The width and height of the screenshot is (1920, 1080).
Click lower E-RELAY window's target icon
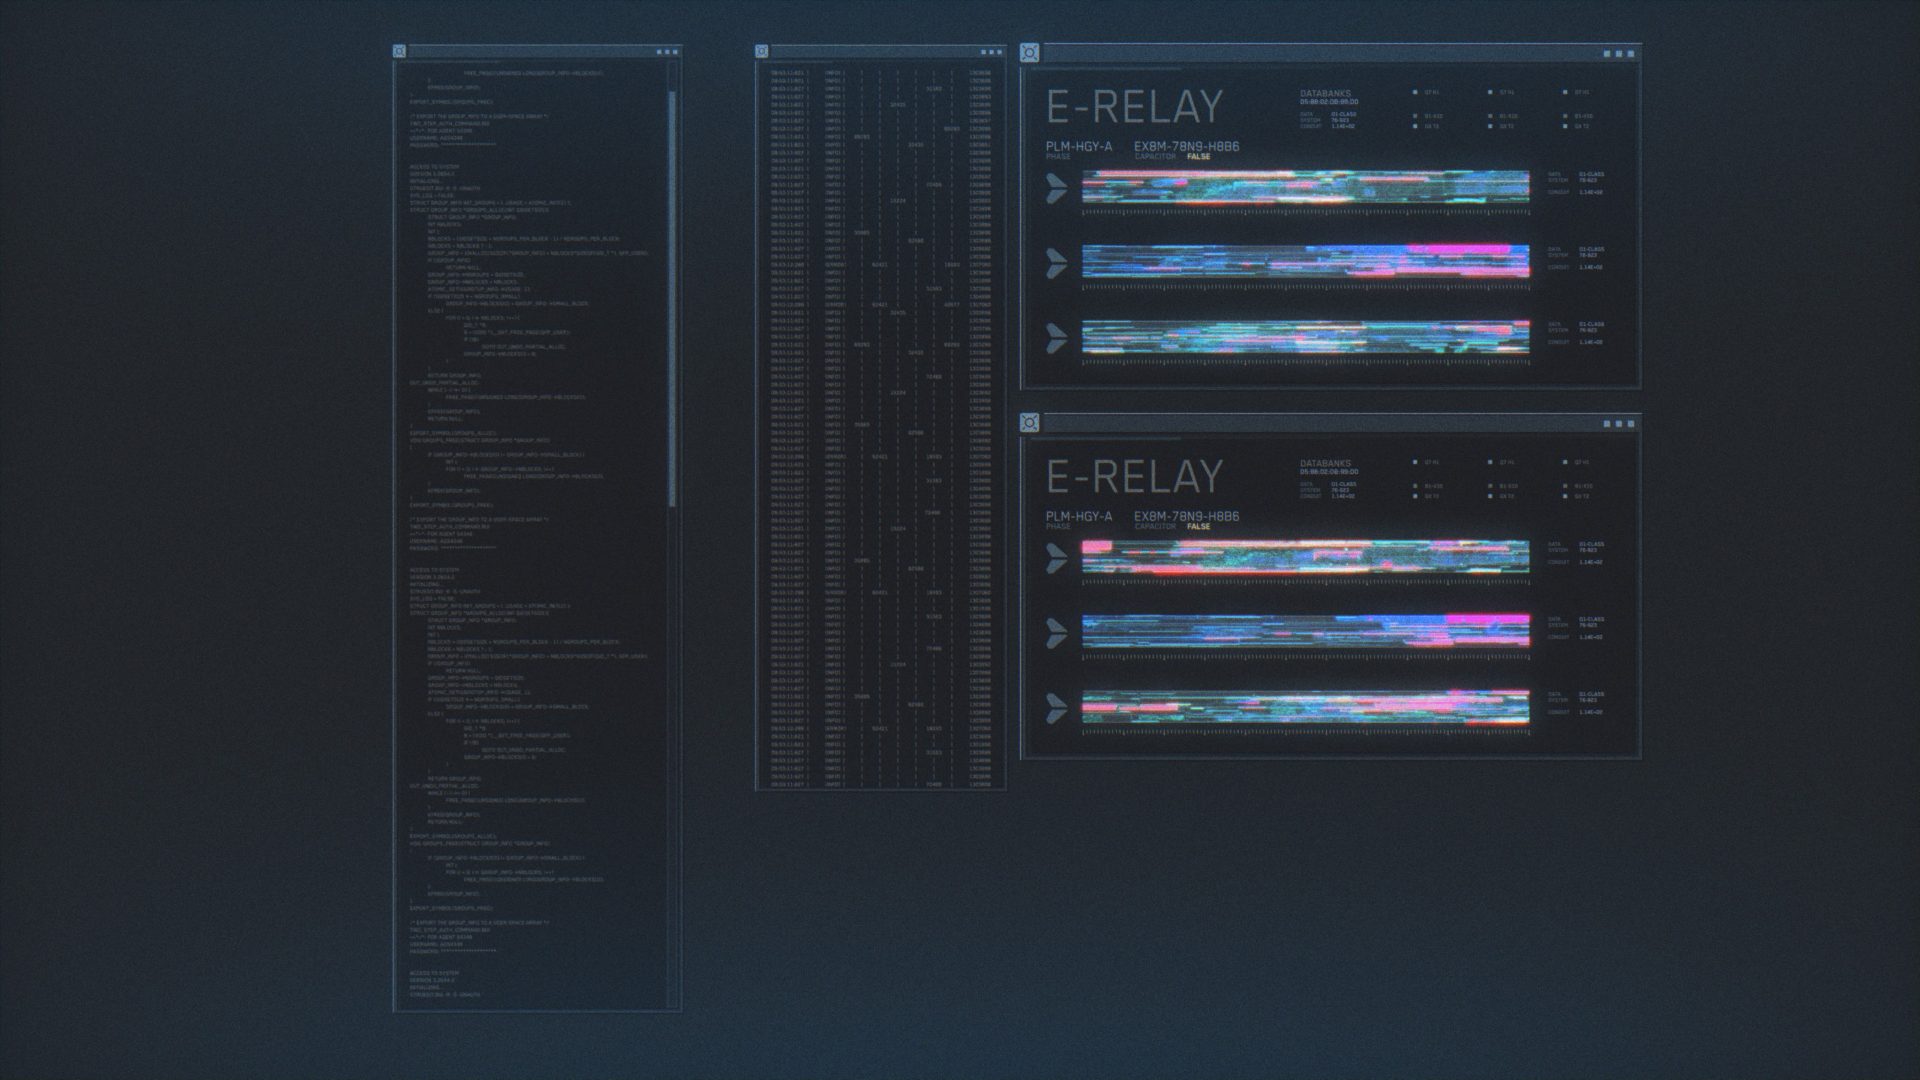pos(1030,422)
